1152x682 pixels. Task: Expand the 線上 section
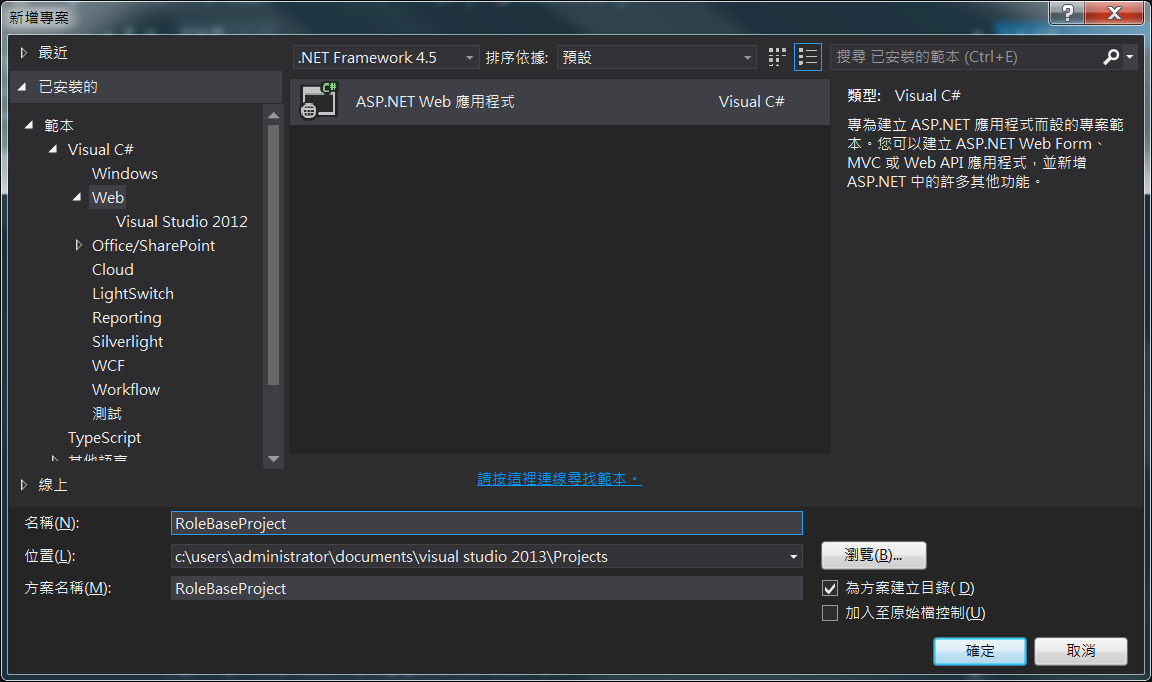point(24,485)
